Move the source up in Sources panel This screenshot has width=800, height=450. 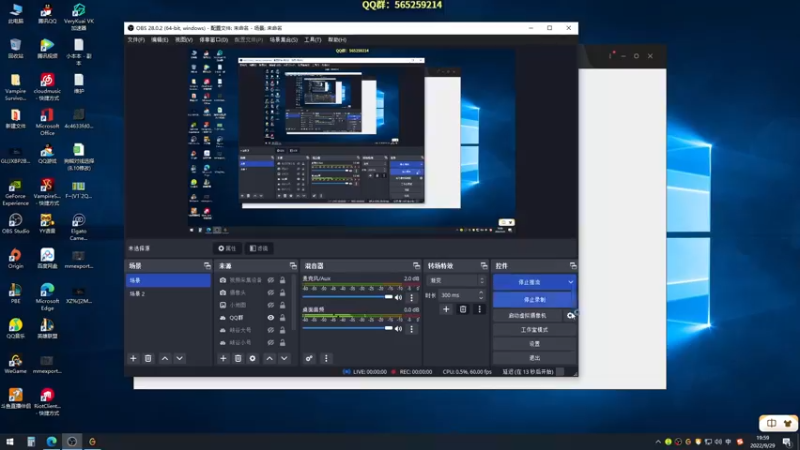coord(269,358)
